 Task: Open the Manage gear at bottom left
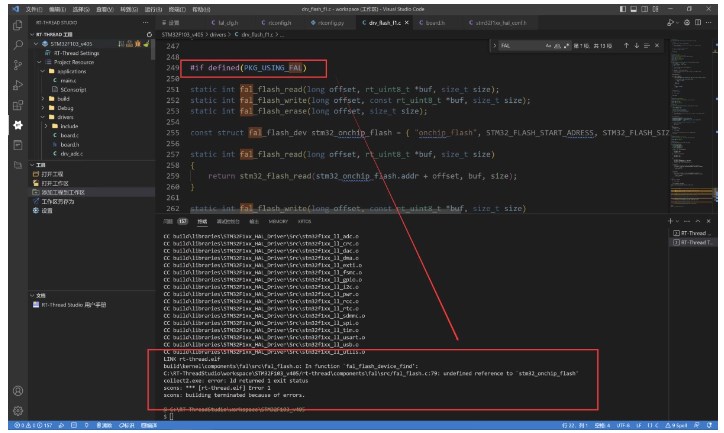pyautogui.click(x=17, y=408)
